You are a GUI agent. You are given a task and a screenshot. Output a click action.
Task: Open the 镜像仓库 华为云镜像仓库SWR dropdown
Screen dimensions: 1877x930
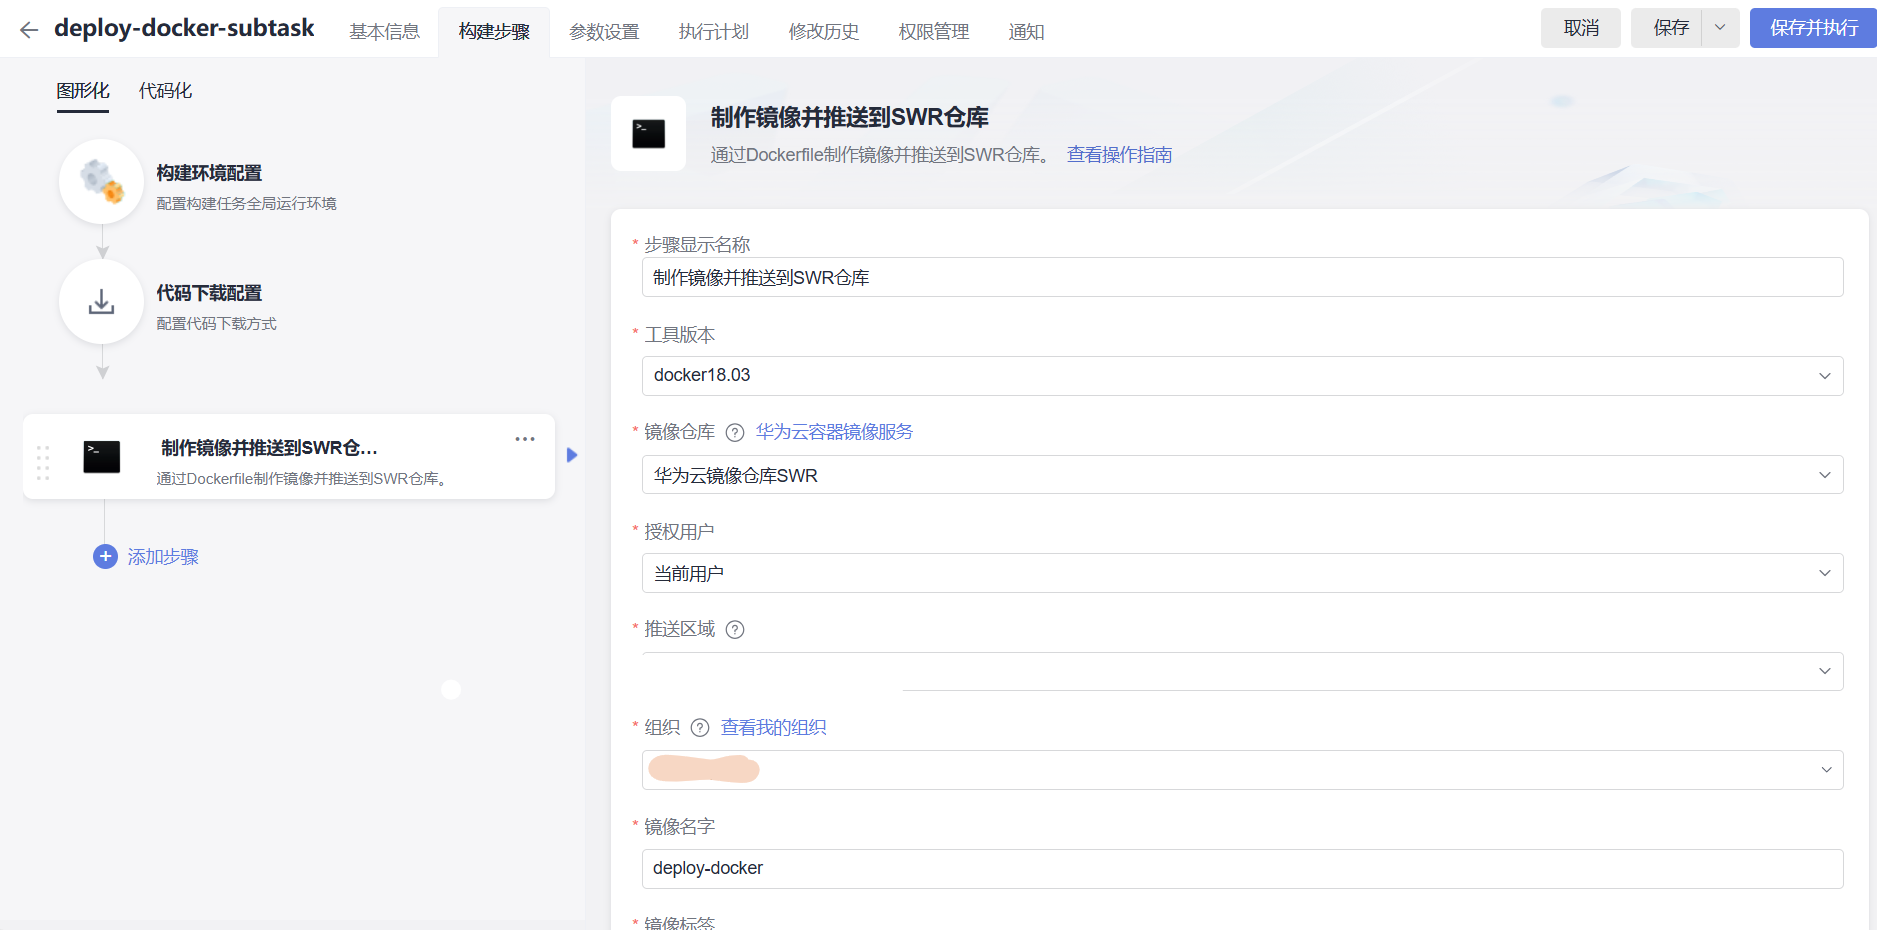(x=1242, y=475)
